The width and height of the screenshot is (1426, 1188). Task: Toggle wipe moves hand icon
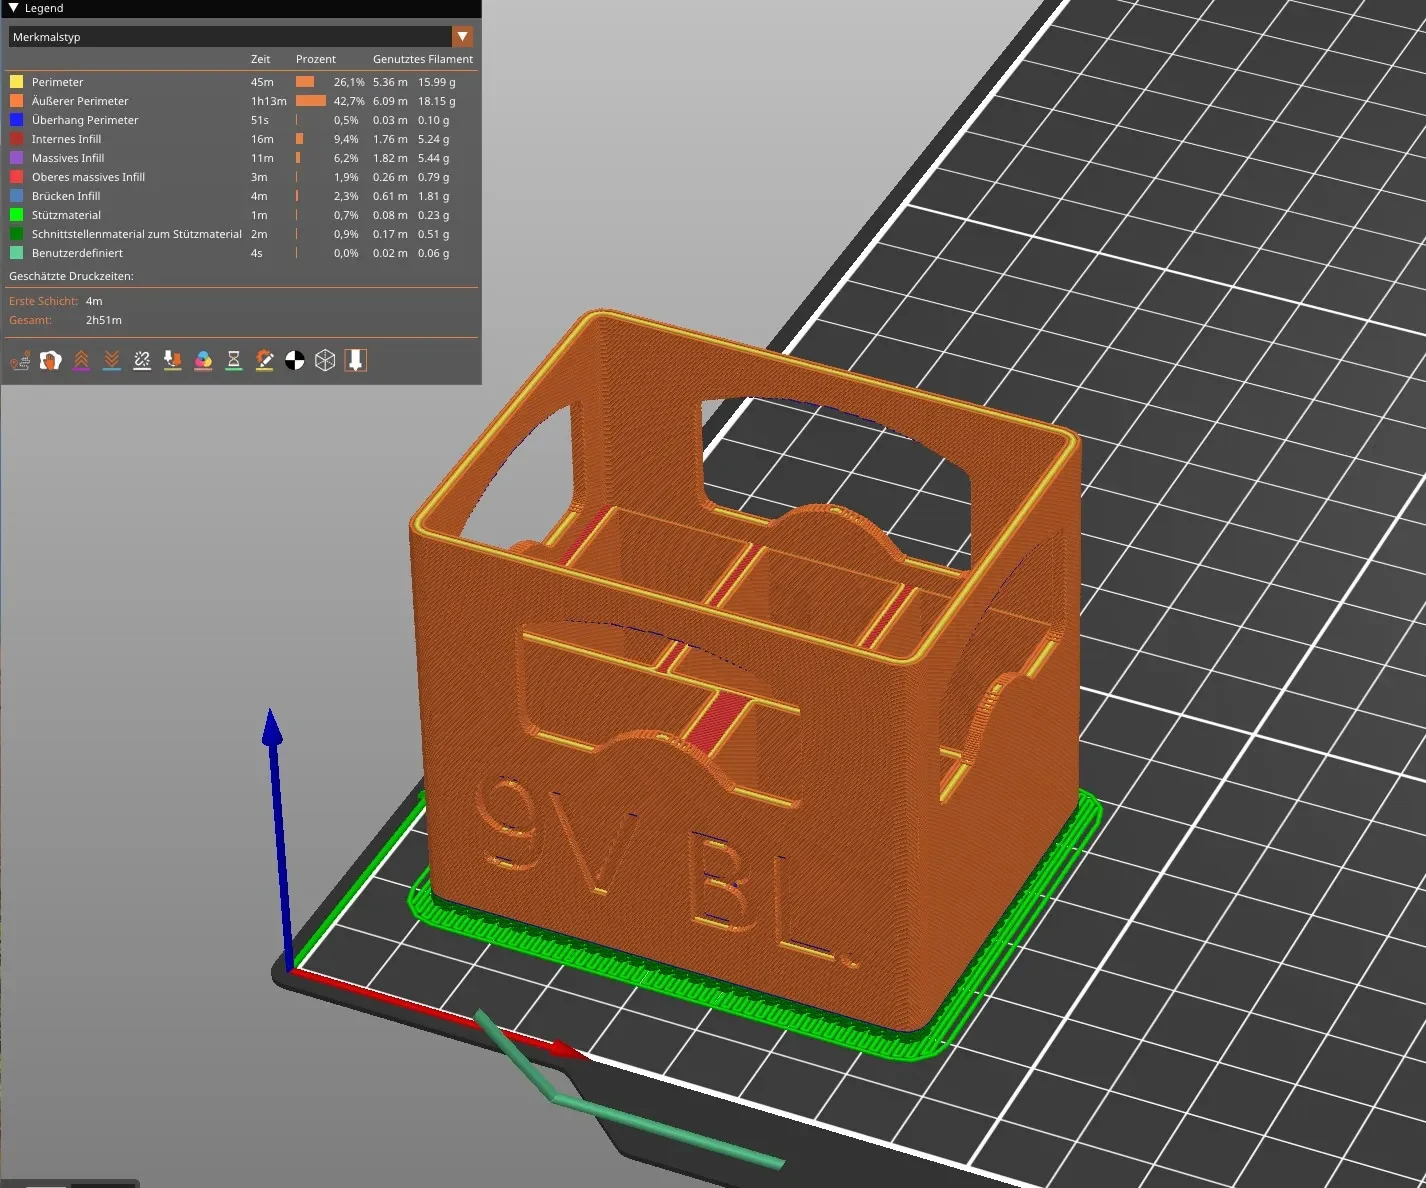point(50,360)
